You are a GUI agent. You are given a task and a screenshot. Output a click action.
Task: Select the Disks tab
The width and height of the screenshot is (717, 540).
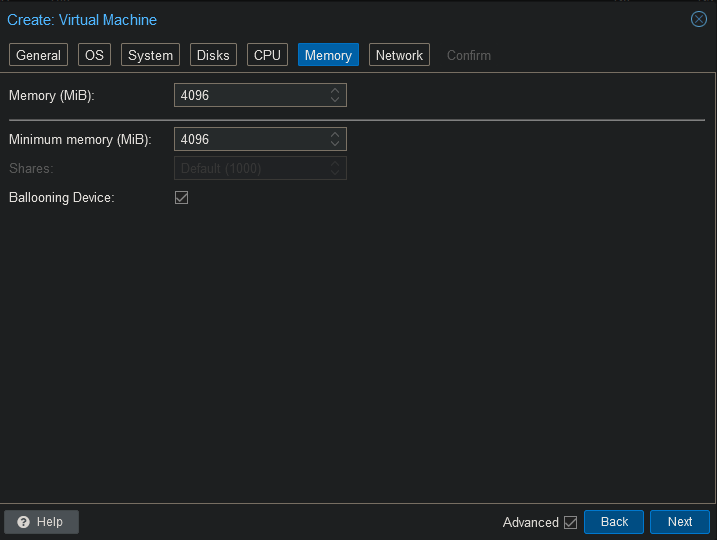click(x=213, y=55)
